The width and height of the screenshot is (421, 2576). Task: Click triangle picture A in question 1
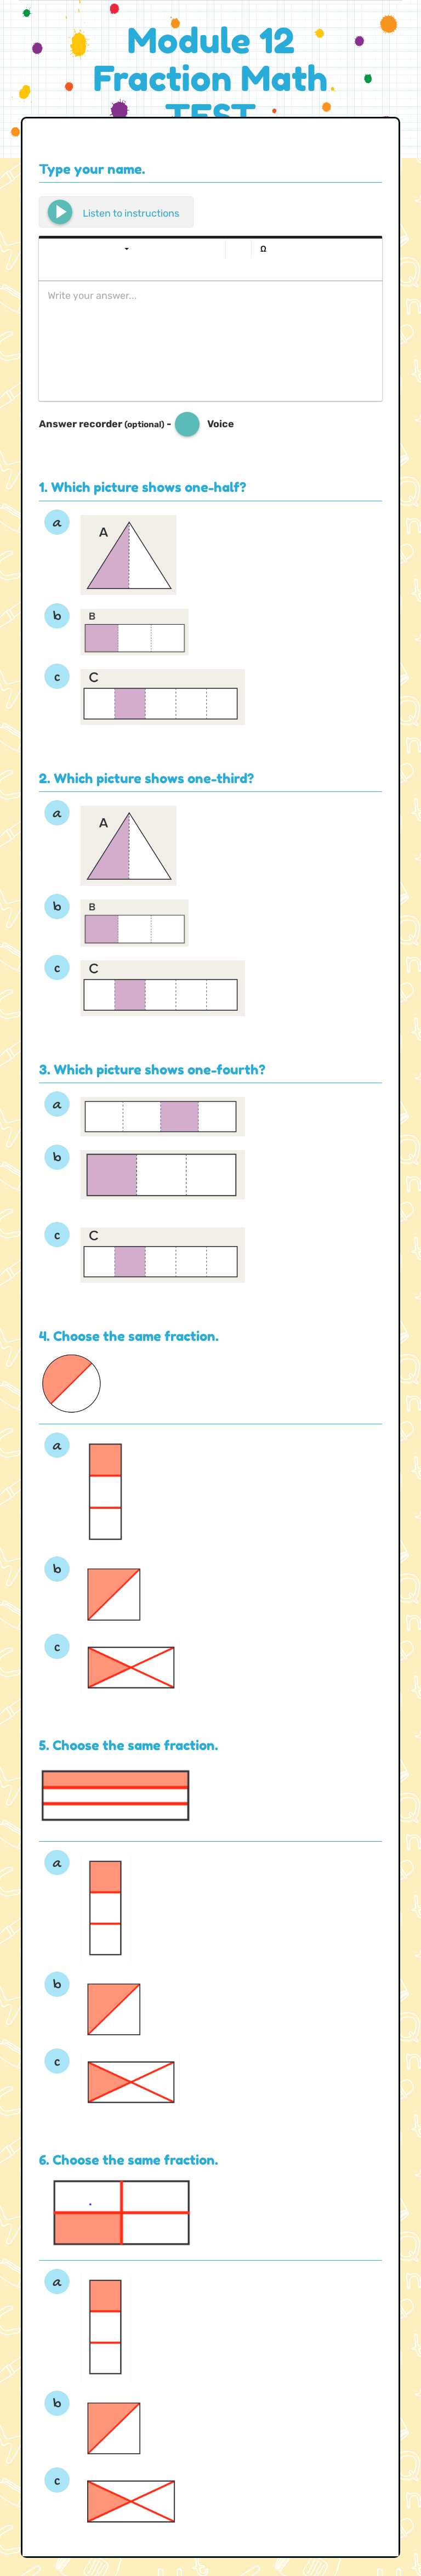(x=128, y=553)
